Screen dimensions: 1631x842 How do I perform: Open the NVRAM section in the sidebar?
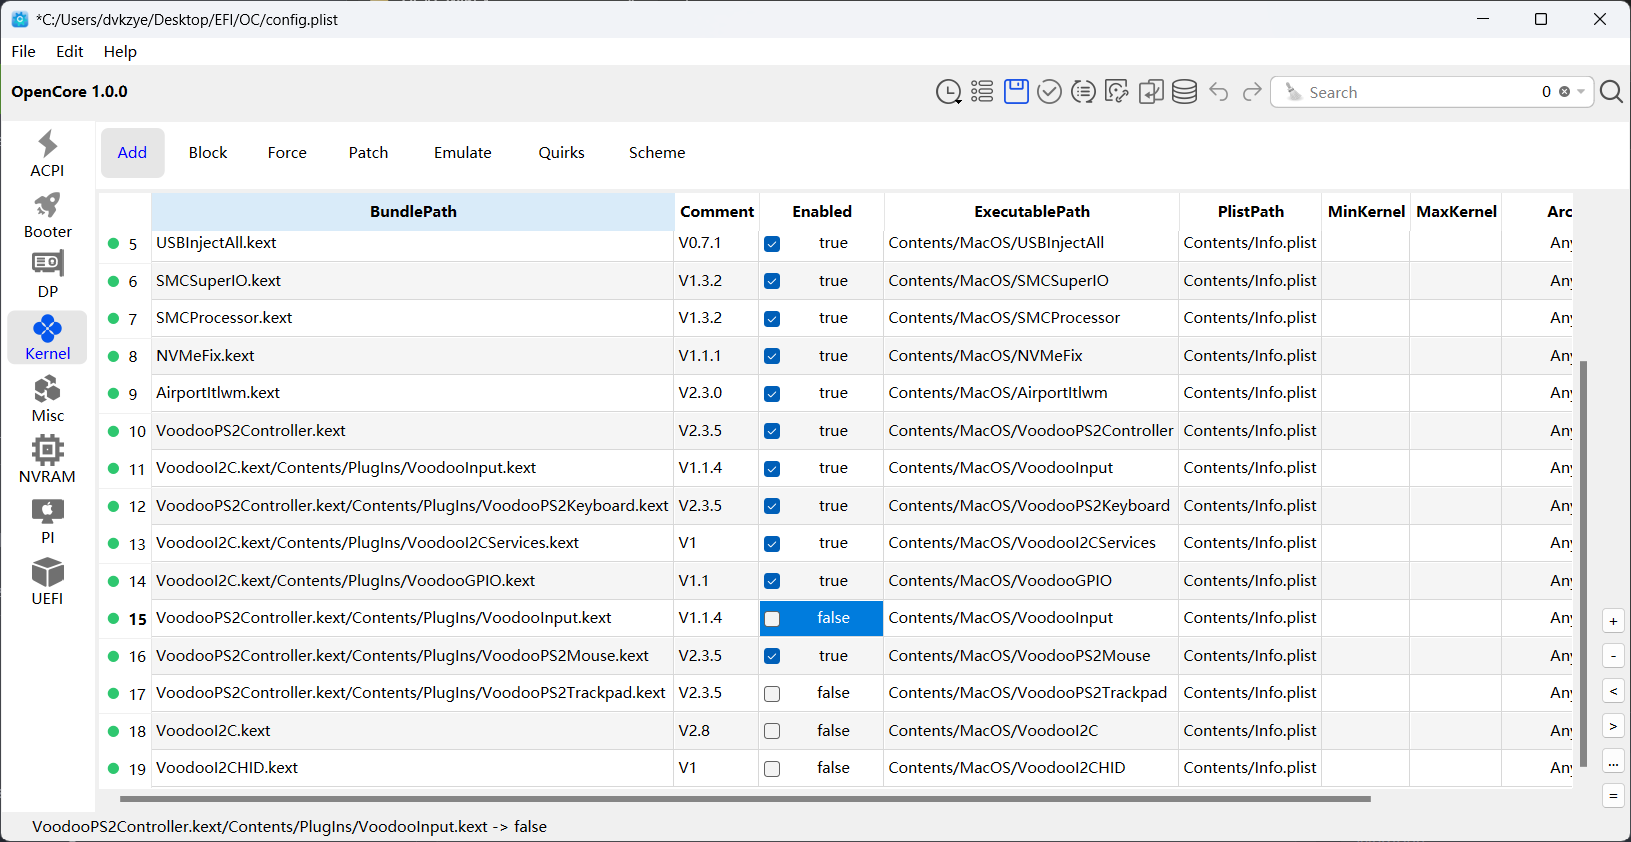(x=47, y=460)
